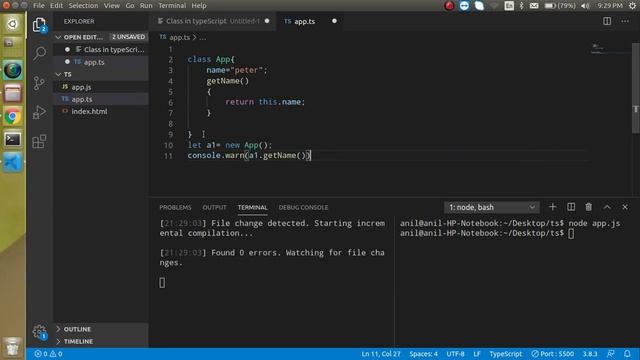This screenshot has width=640, height=360.
Task: Switch to the 'Class in typeScript' editor tab
Action: tap(213, 21)
